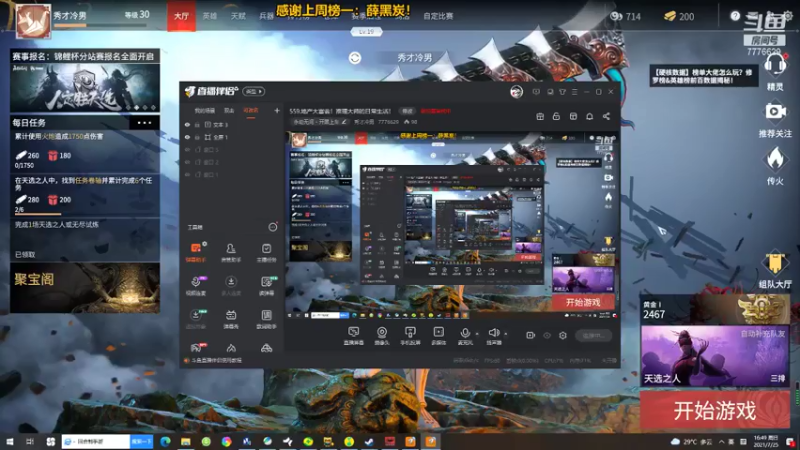The image size is (800, 450).
Task: Toggle visibility of the 文本 3 source
Action: (187, 124)
